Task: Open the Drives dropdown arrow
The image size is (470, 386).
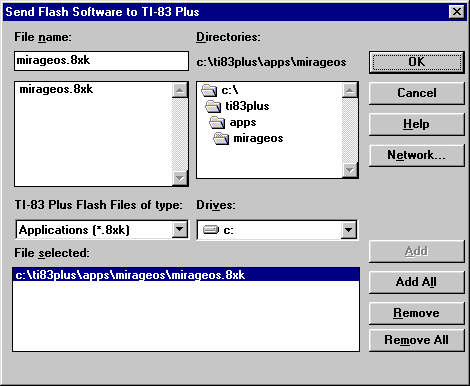Action: (x=349, y=229)
